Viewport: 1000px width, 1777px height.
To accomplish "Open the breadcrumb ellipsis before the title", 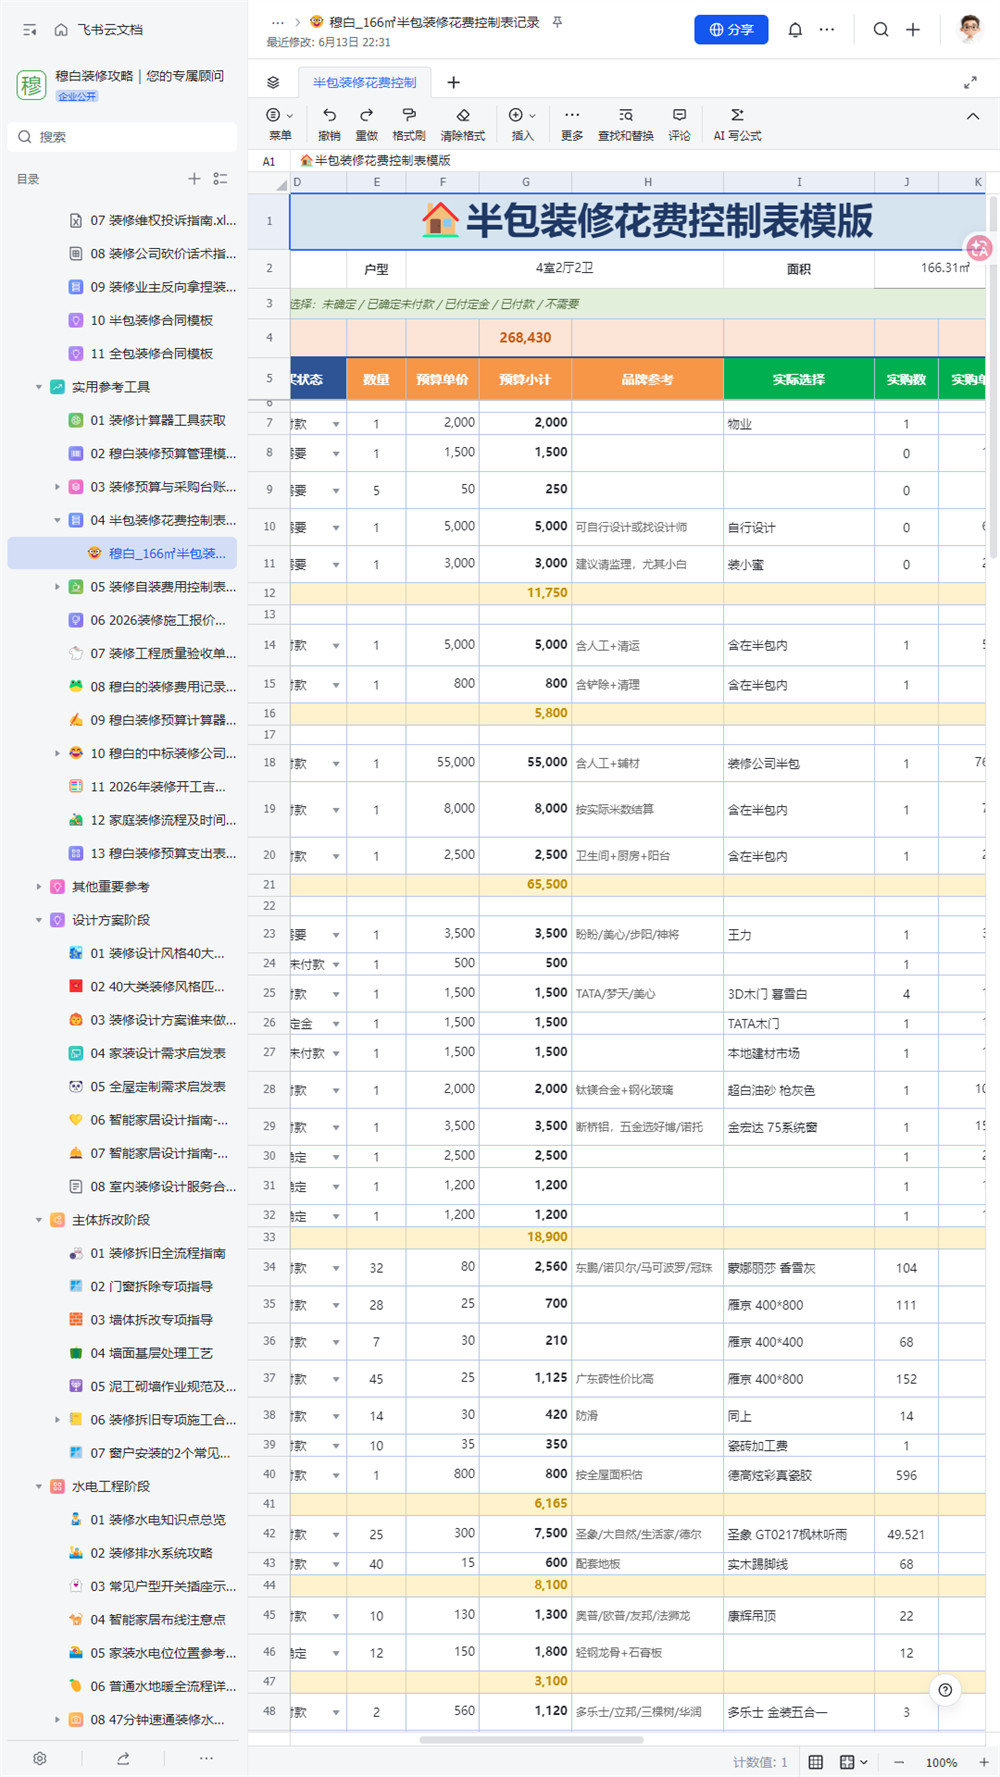I will click(x=278, y=22).
